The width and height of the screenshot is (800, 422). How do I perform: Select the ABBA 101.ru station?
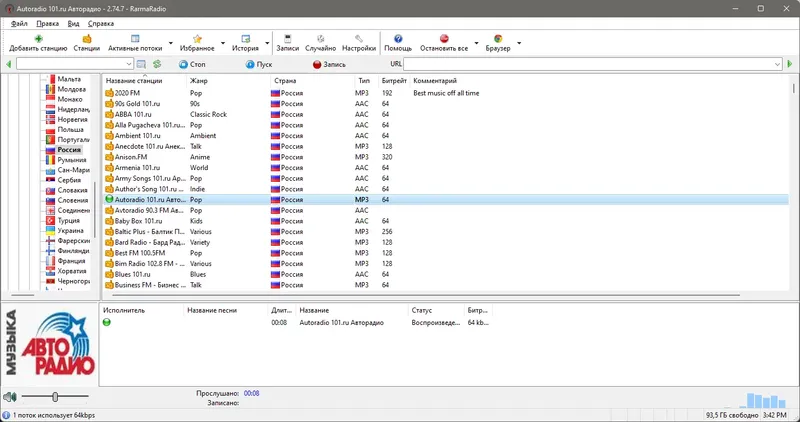[445, 114]
